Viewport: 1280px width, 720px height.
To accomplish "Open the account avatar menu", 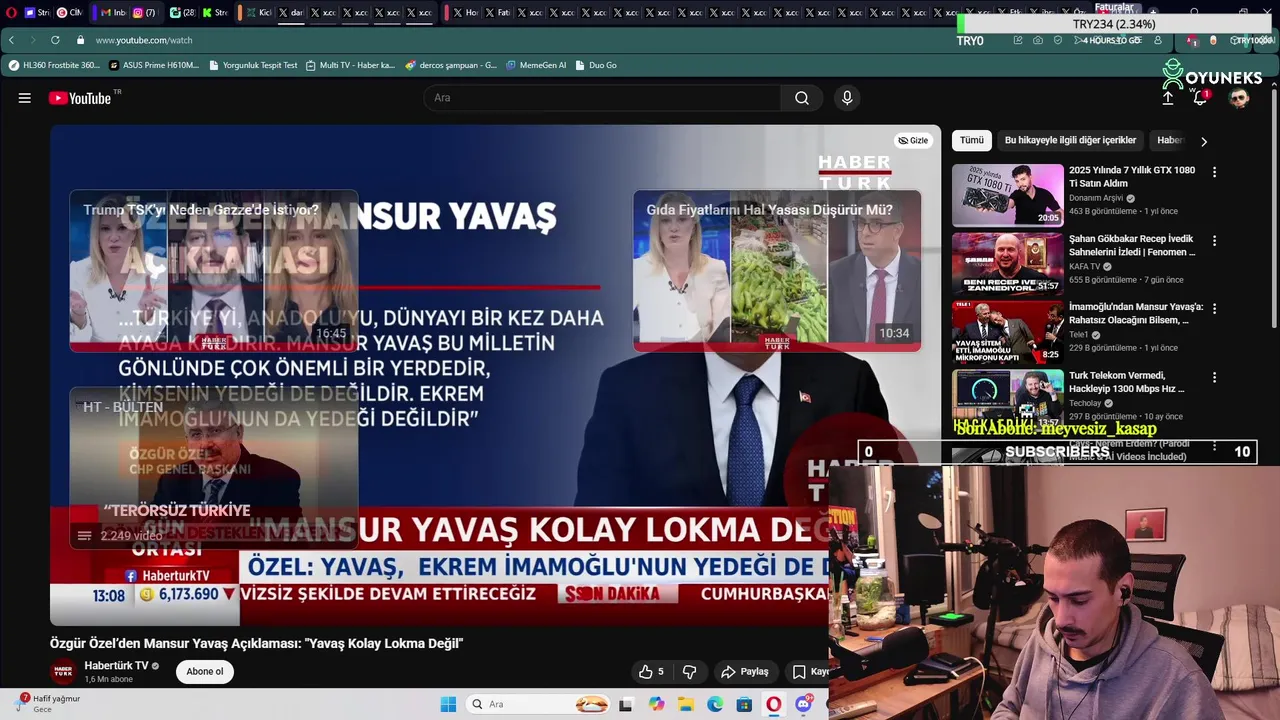I will [1239, 98].
